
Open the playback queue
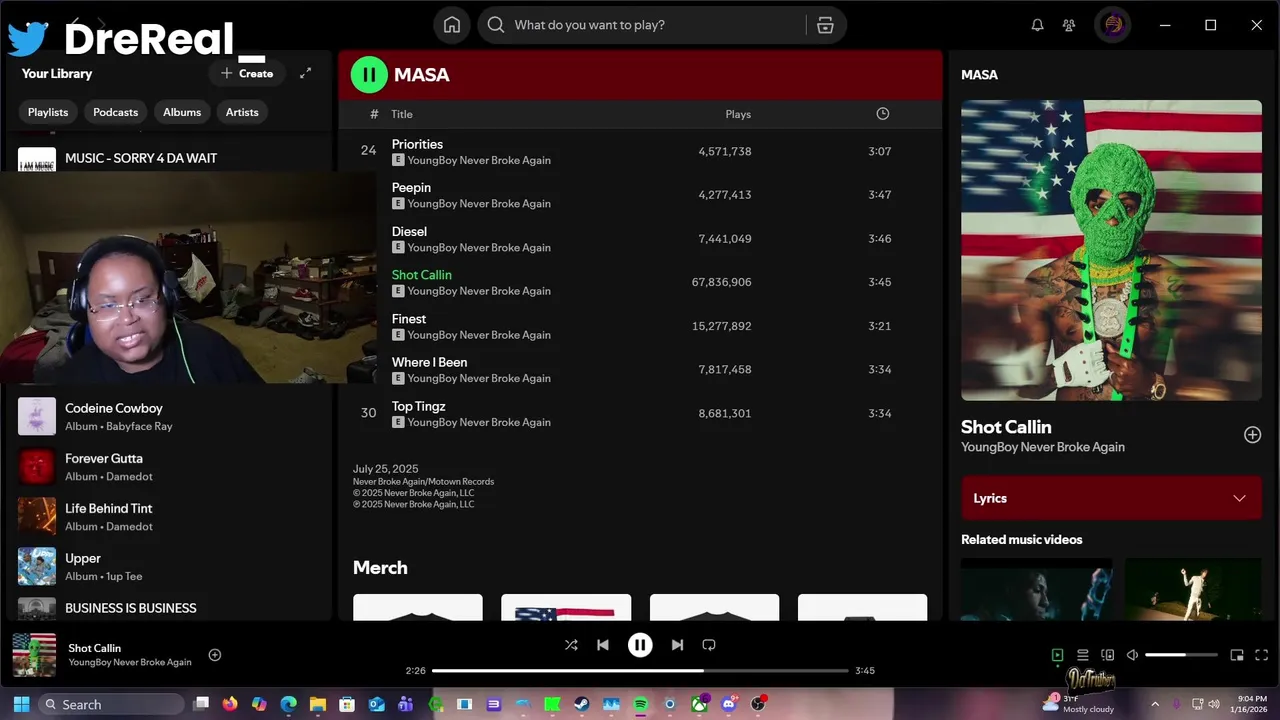pyautogui.click(x=1082, y=655)
